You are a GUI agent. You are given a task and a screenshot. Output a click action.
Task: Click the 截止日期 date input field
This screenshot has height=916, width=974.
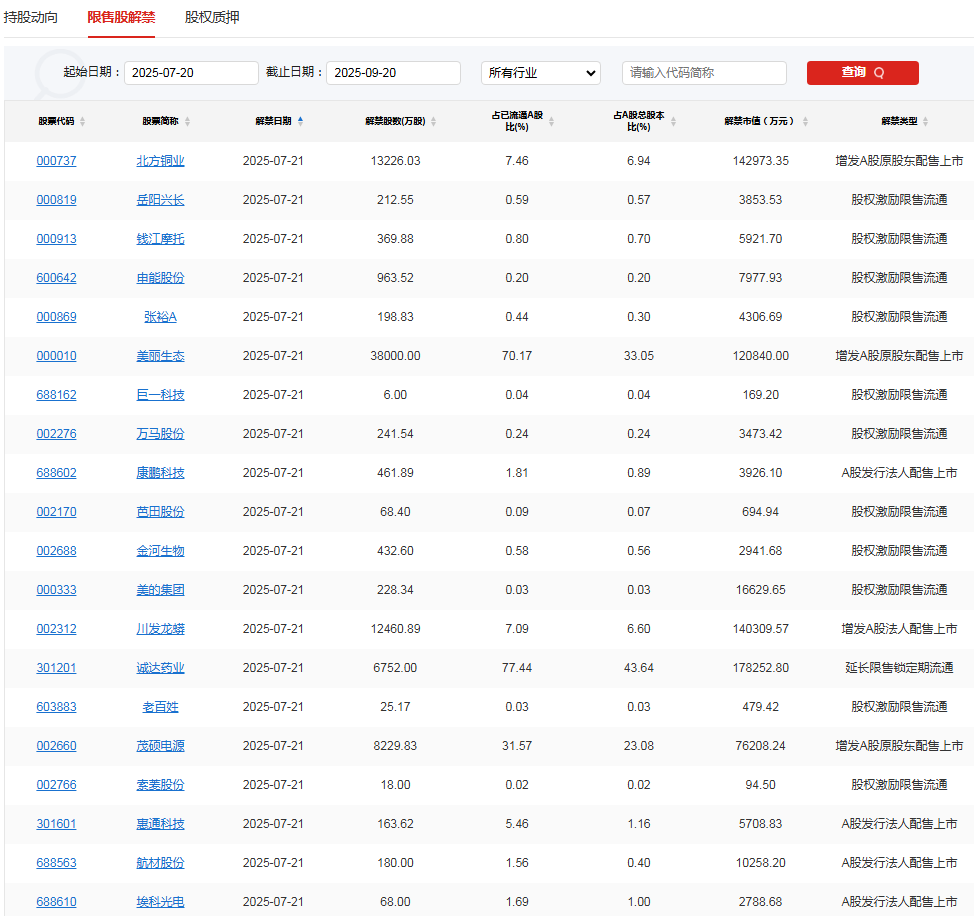[393, 73]
